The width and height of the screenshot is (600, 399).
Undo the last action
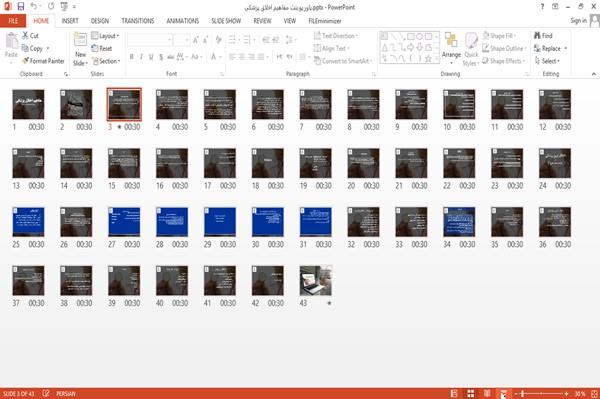tap(34, 7)
